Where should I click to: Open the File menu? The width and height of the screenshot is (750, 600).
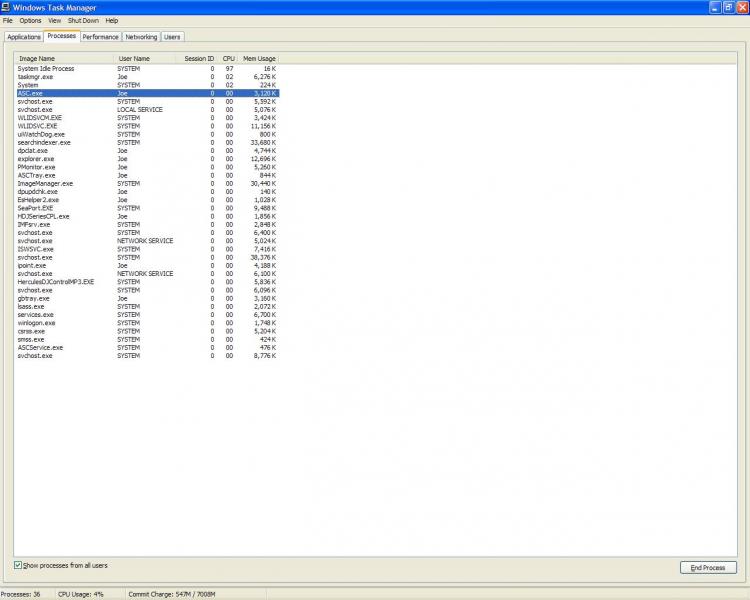8,21
